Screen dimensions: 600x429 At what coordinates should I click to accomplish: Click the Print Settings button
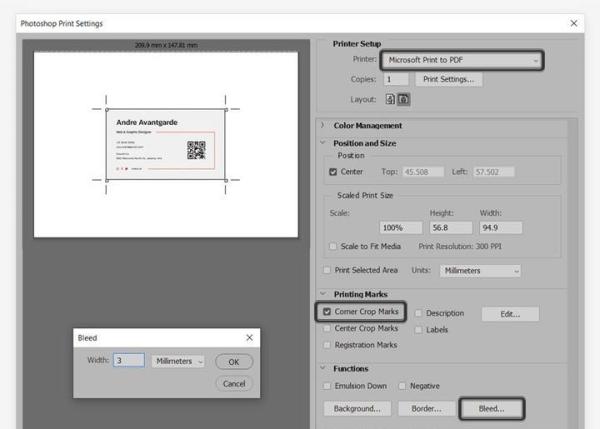[448, 79]
